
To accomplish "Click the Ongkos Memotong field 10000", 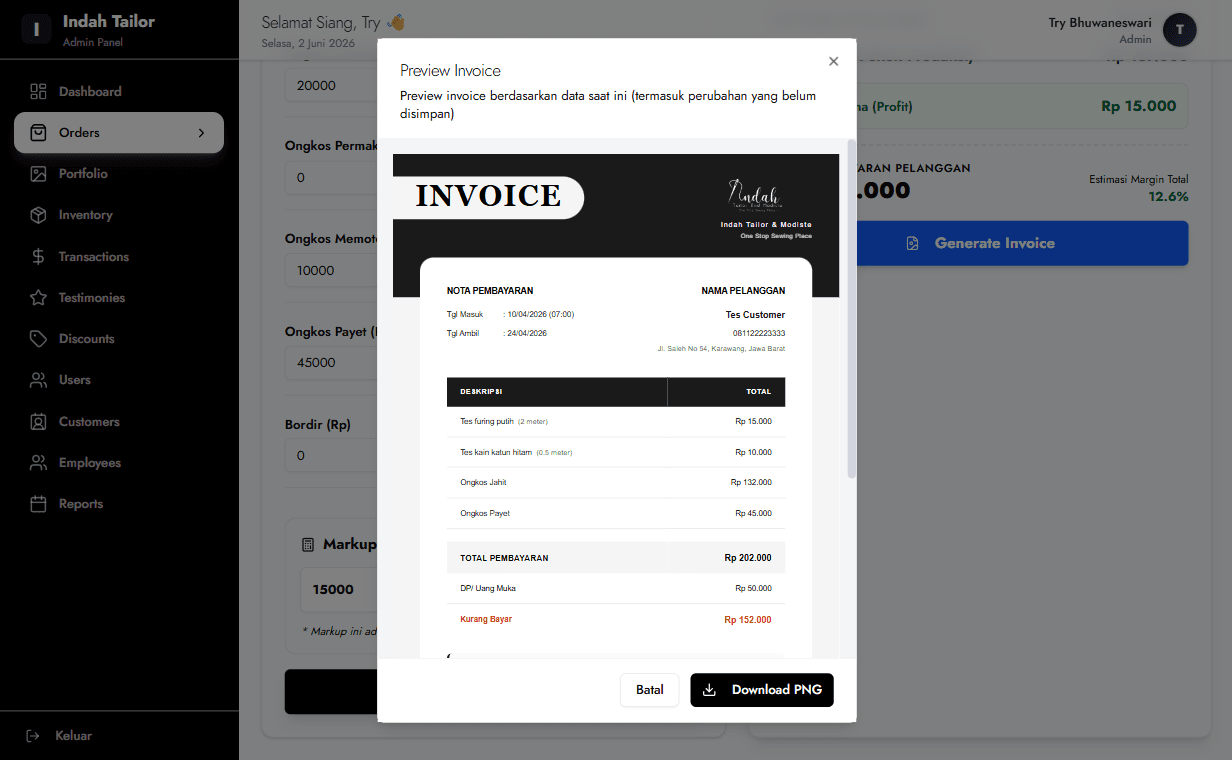I will [331, 270].
